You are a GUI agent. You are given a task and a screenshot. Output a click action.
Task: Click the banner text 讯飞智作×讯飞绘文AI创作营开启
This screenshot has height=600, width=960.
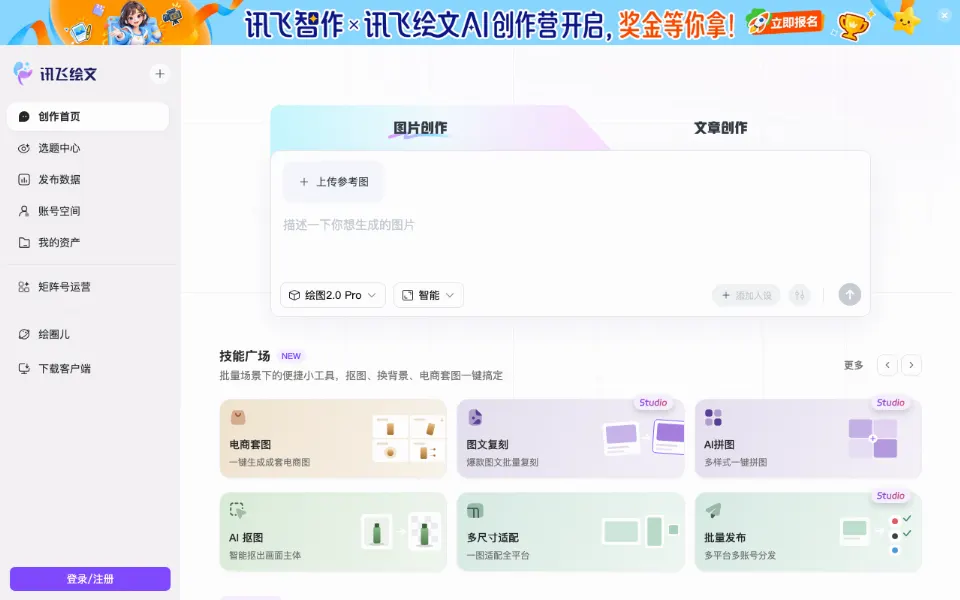pyautogui.click(x=427, y=26)
